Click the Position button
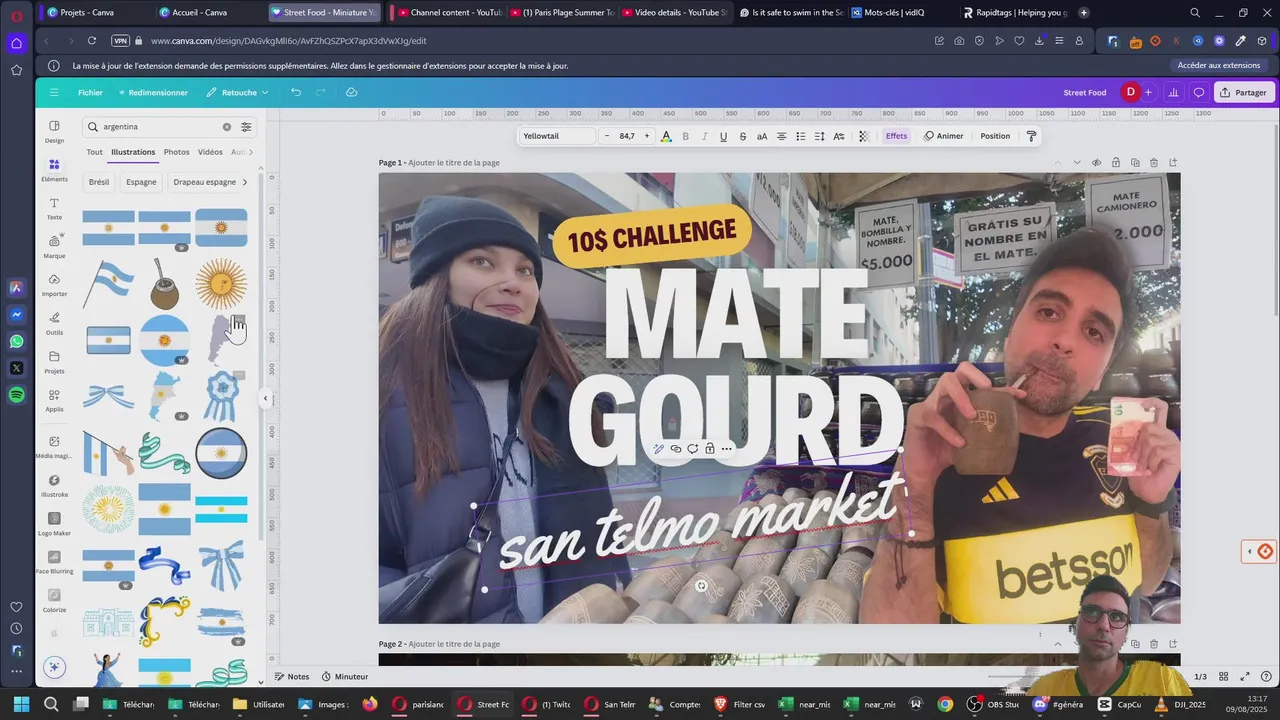Image resolution: width=1280 pixels, height=720 pixels. (x=995, y=136)
